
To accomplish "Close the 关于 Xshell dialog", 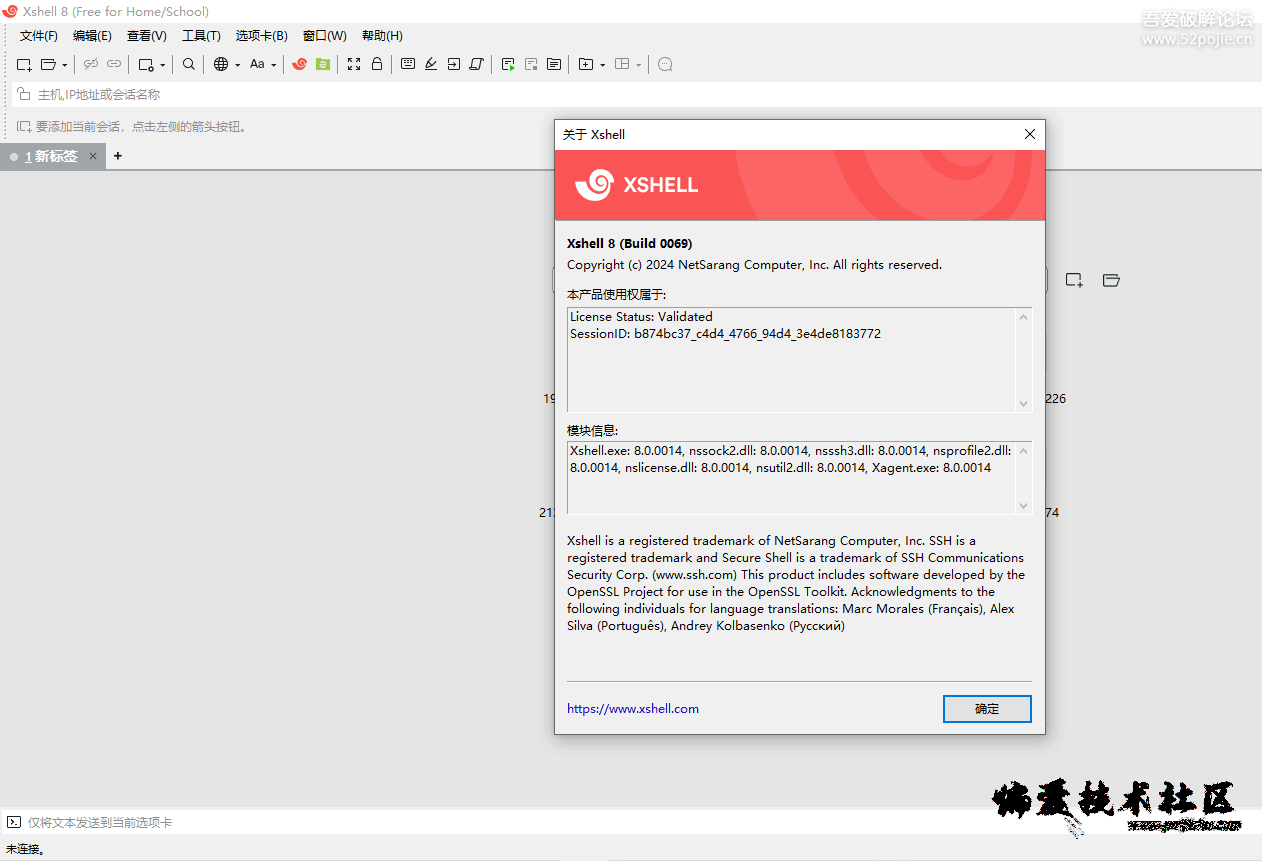I will (1030, 134).
